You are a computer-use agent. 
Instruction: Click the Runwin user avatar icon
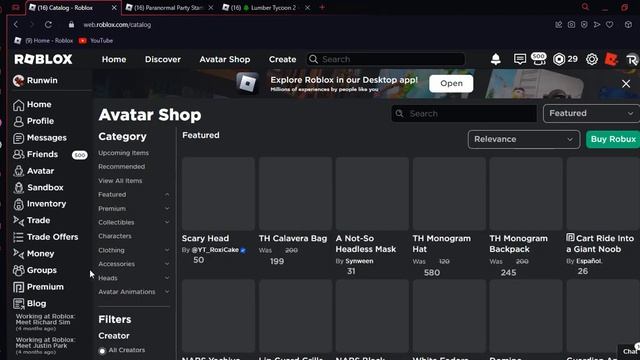click(18, 80)
